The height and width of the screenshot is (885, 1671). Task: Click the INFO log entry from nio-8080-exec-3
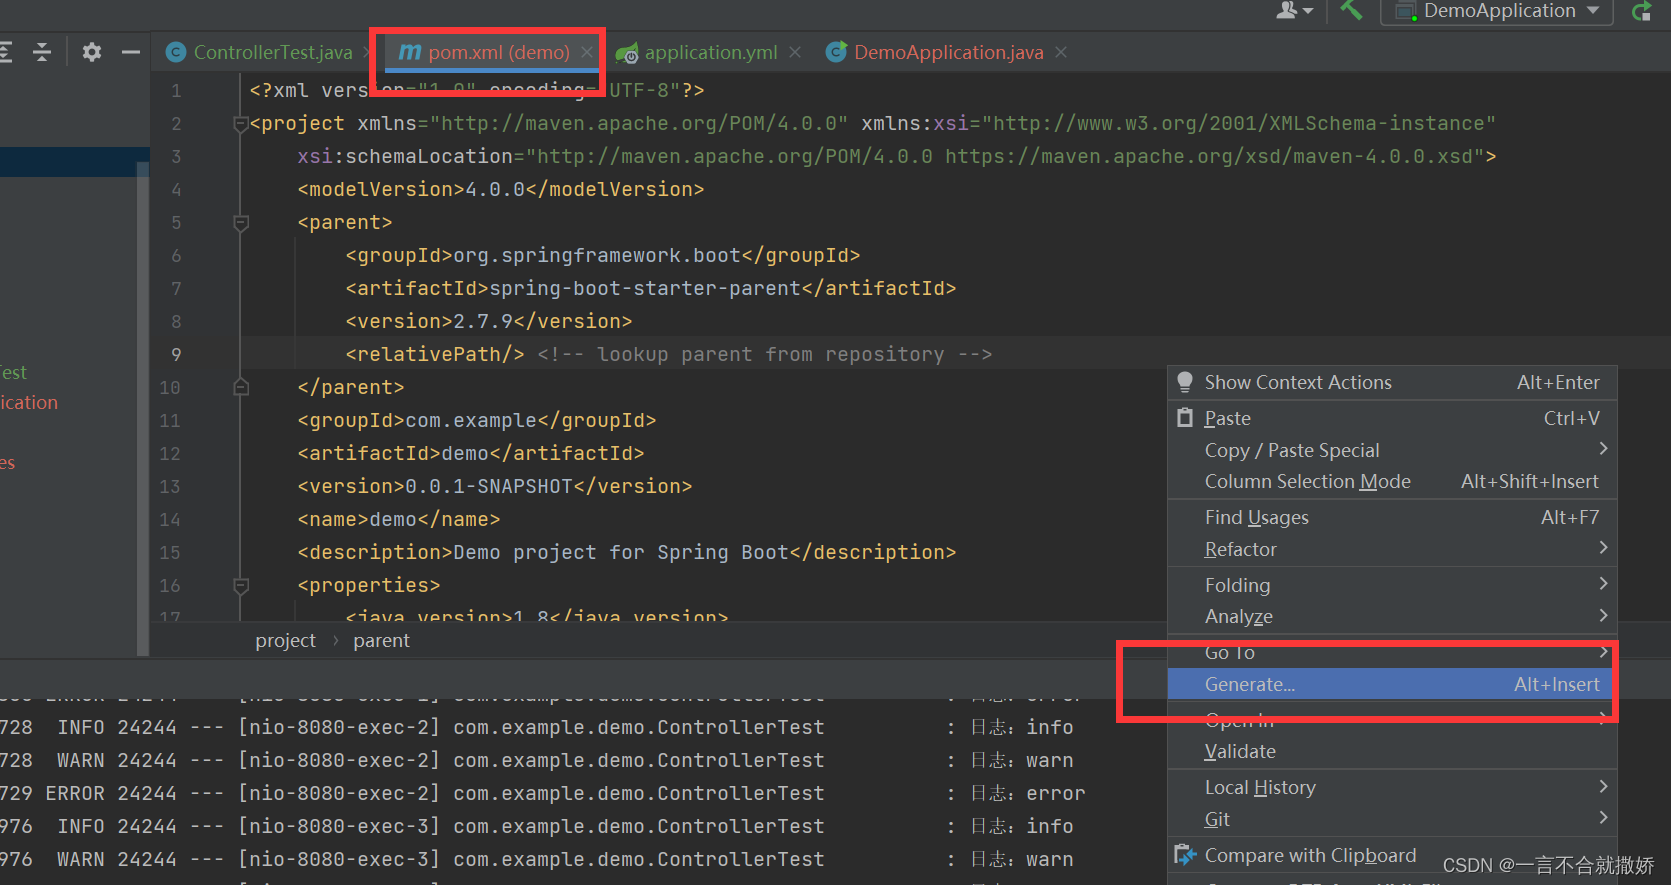537,826
